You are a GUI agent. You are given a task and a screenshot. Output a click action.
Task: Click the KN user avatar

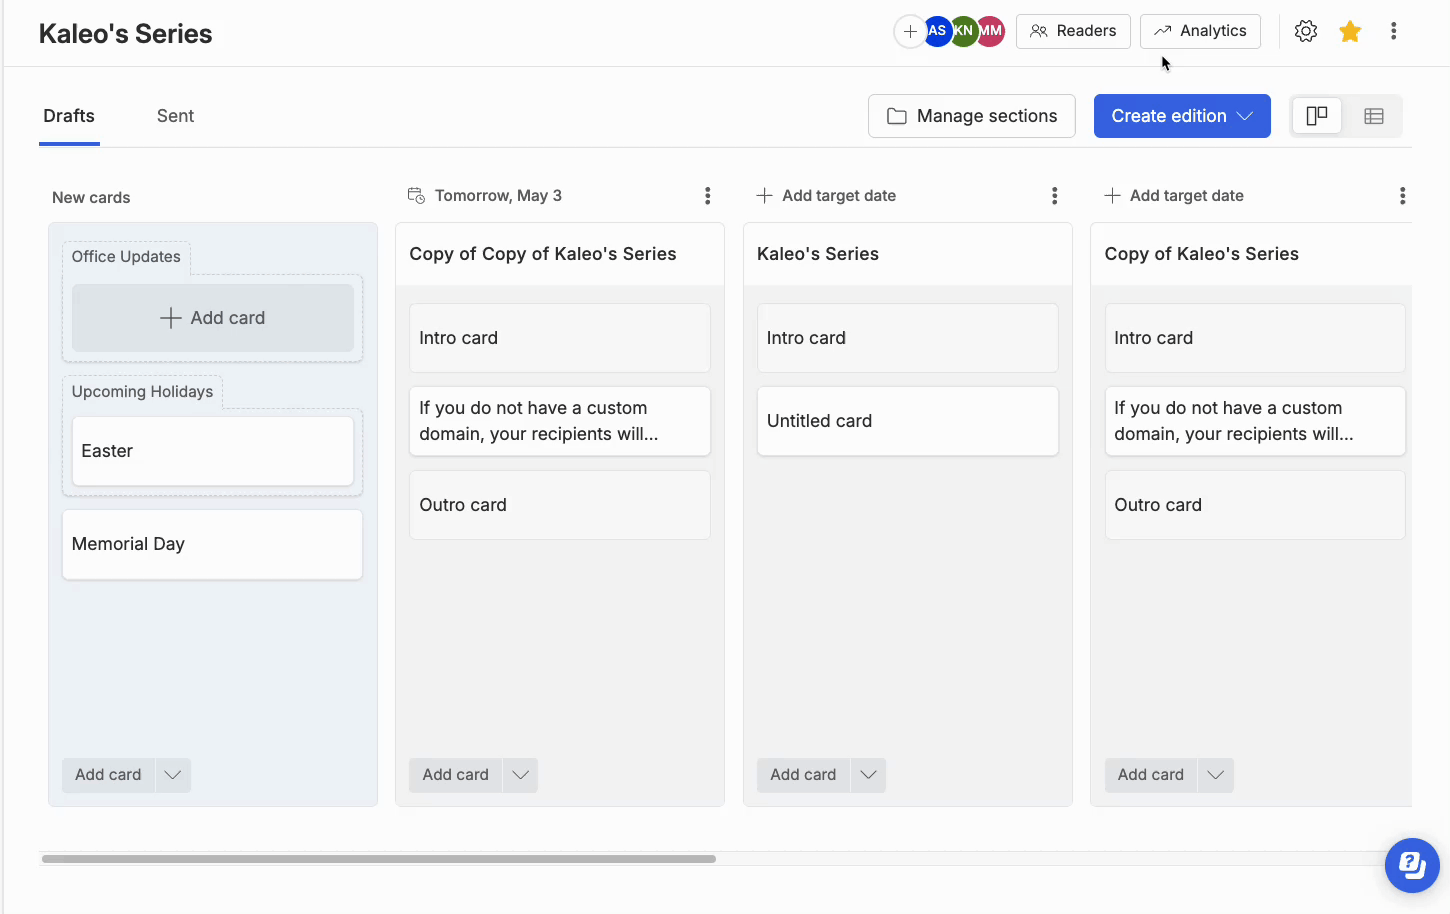click(x=963, y=31)
